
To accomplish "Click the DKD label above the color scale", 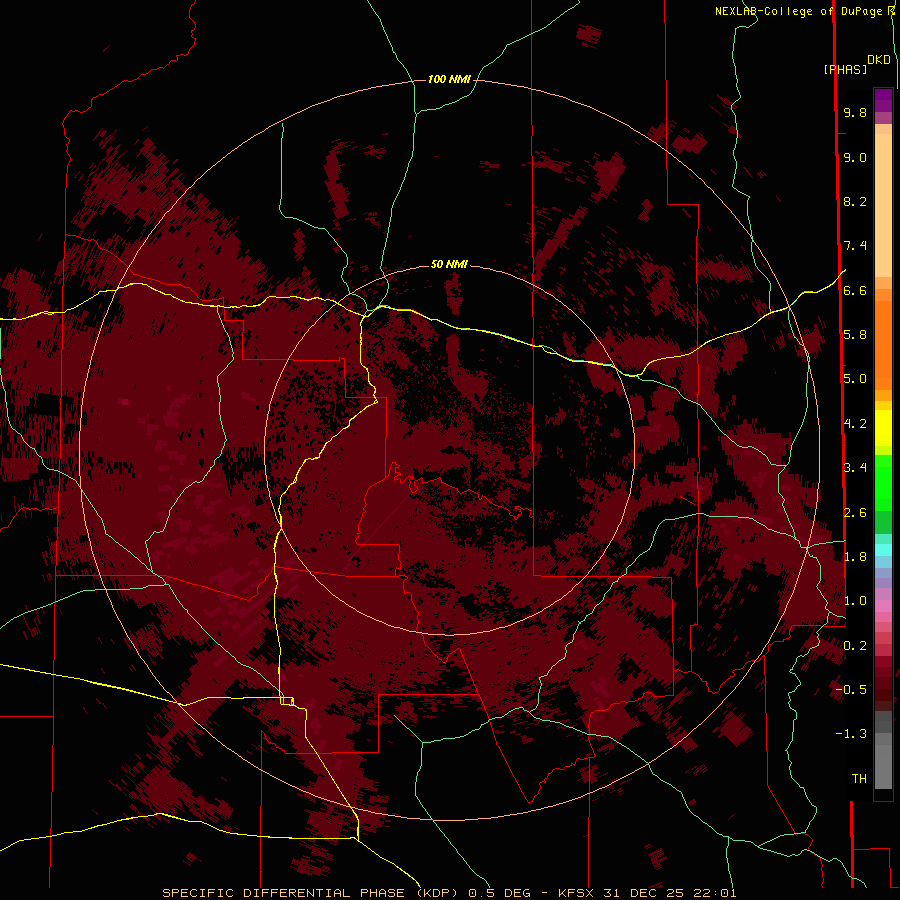I will (879, 60).
